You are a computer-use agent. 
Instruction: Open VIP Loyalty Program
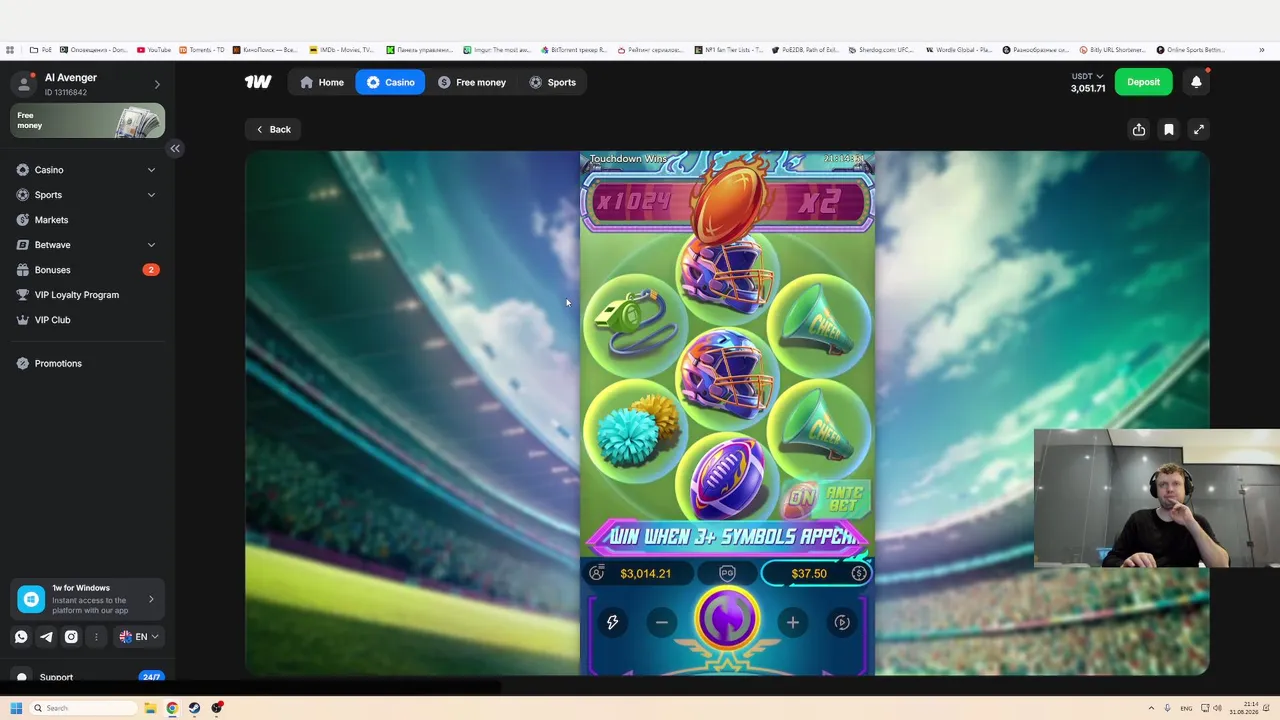(x=87, y=295)
